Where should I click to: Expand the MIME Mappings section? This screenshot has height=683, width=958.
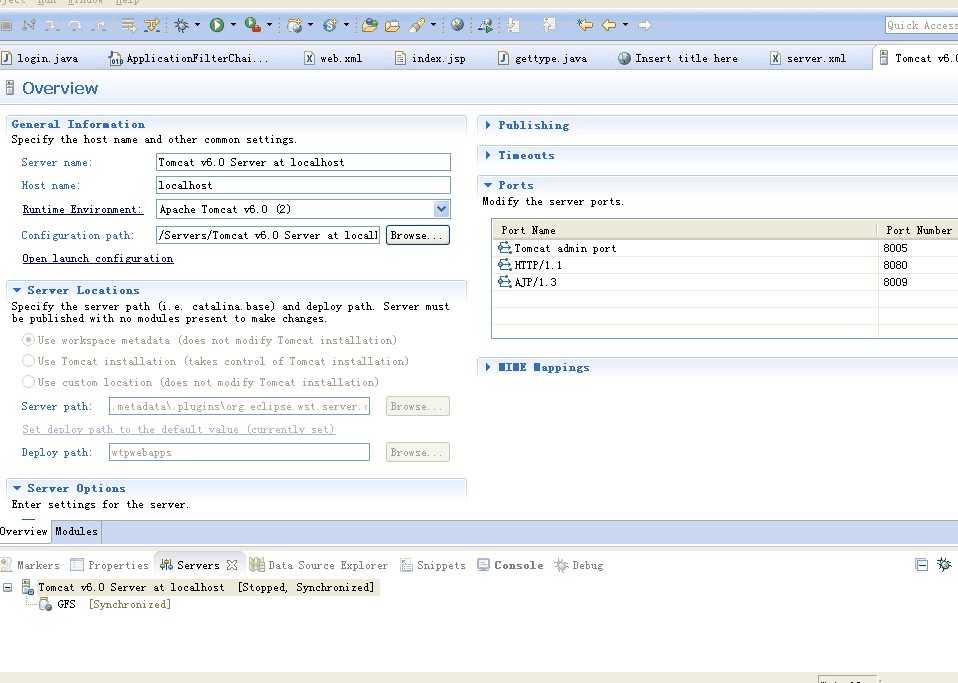(488, 367)
